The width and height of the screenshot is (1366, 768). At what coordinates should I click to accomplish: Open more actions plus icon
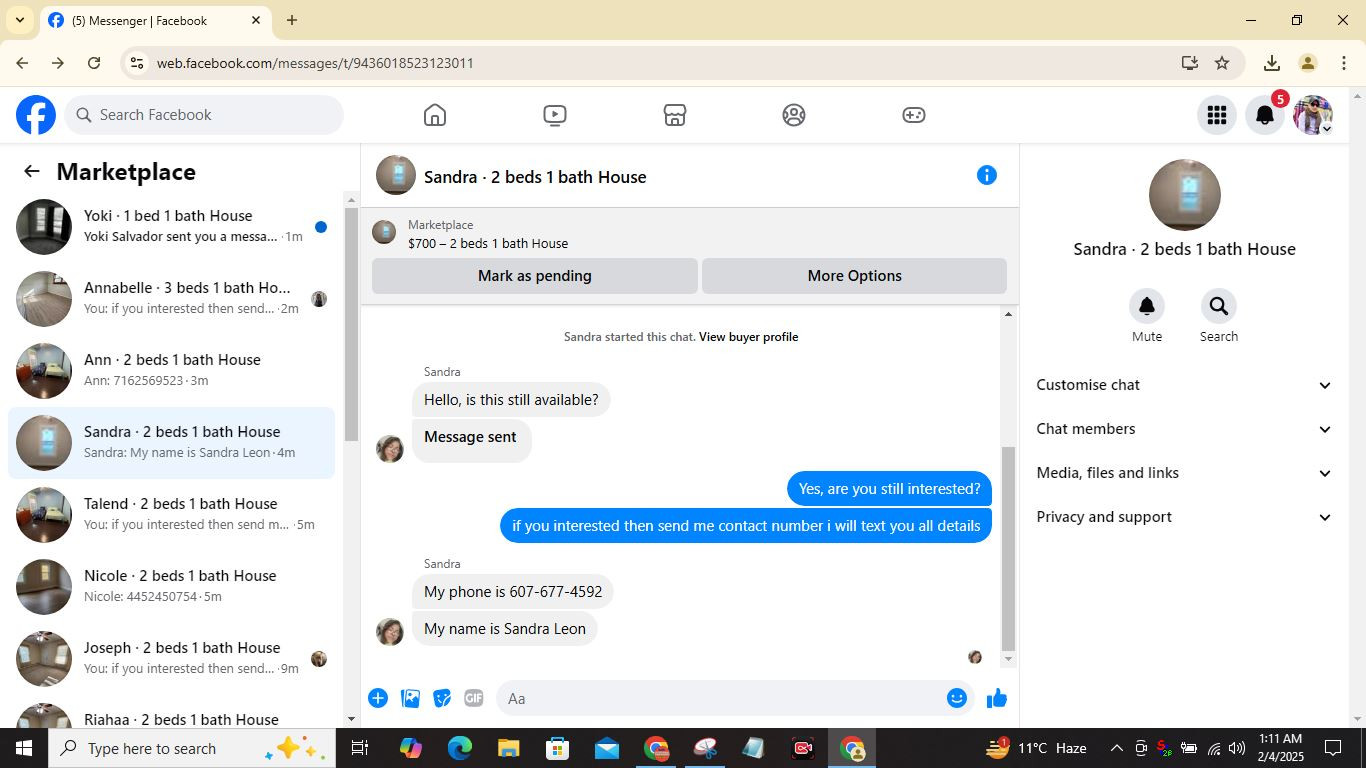378,698
